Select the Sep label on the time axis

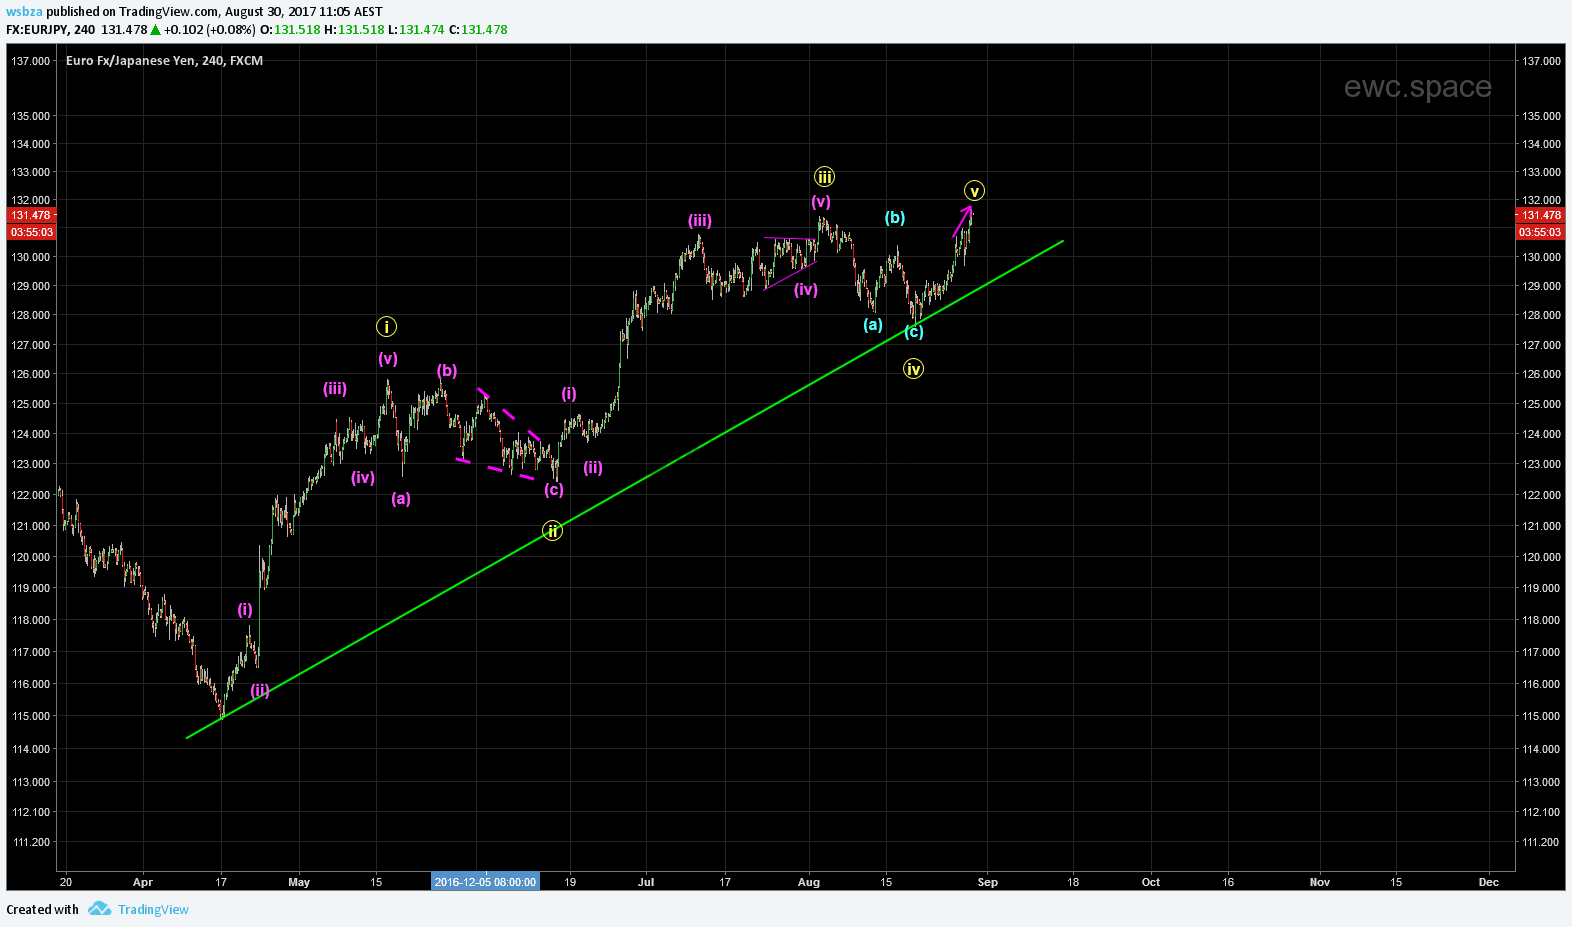click(x=987, y=882)
